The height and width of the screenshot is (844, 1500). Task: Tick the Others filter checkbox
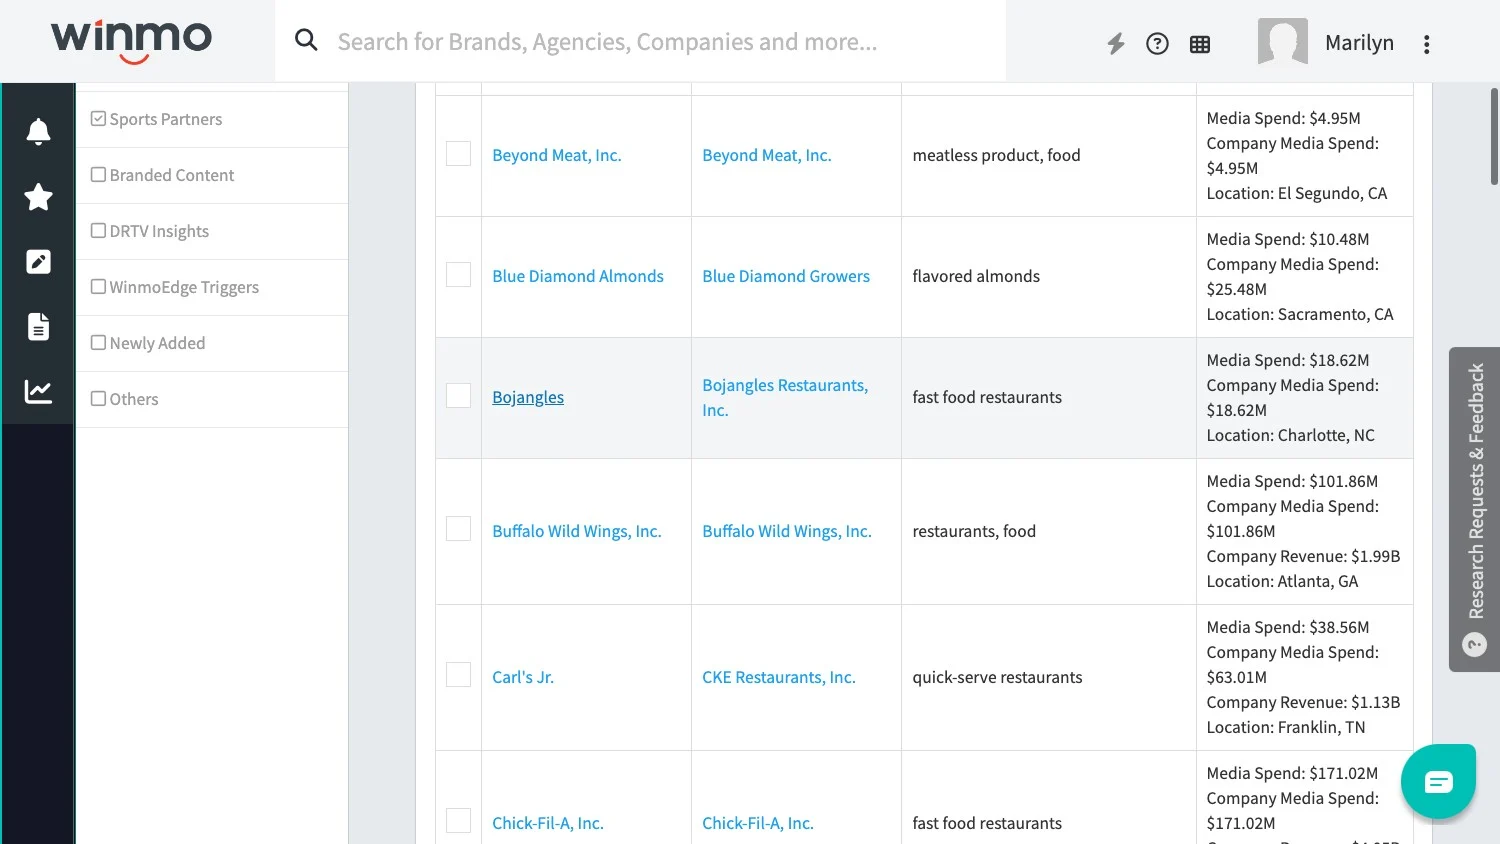(98, 399)
